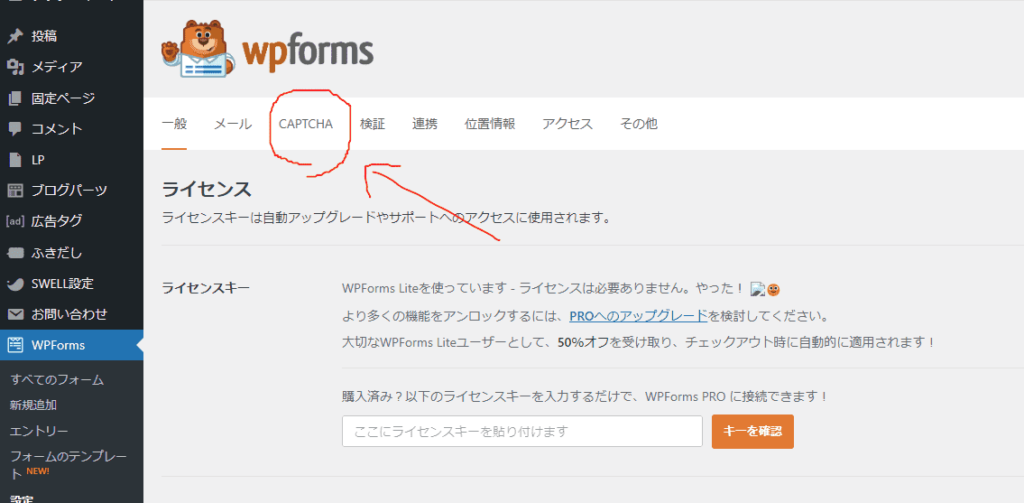Click the wpforms wordmark text
Screen dimensions: 1024x503
point(308,52)
